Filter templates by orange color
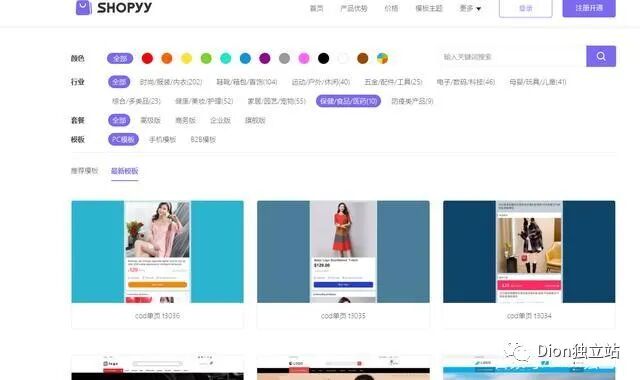Screen dimensions: 640x380 click(x=167, y=58)
